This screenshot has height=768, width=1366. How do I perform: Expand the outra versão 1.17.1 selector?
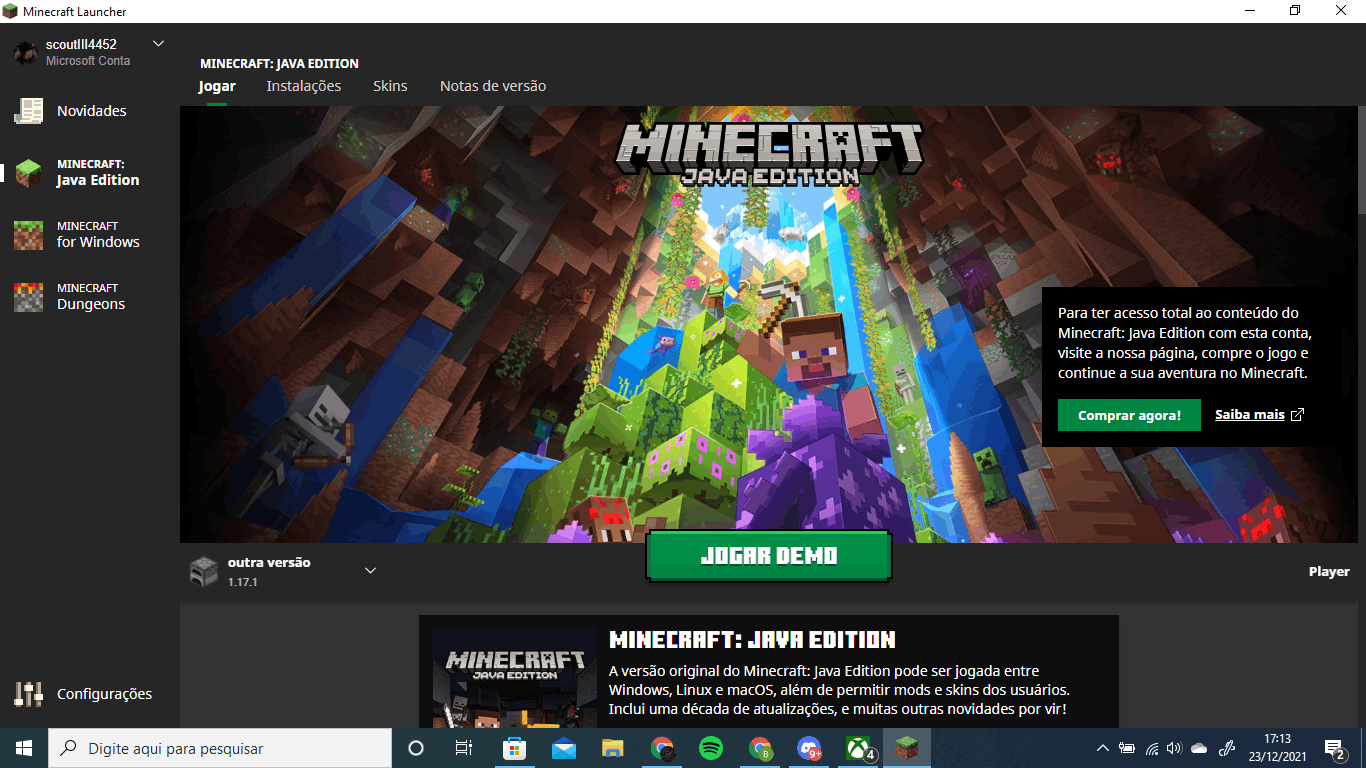click(x=284, y=571)
